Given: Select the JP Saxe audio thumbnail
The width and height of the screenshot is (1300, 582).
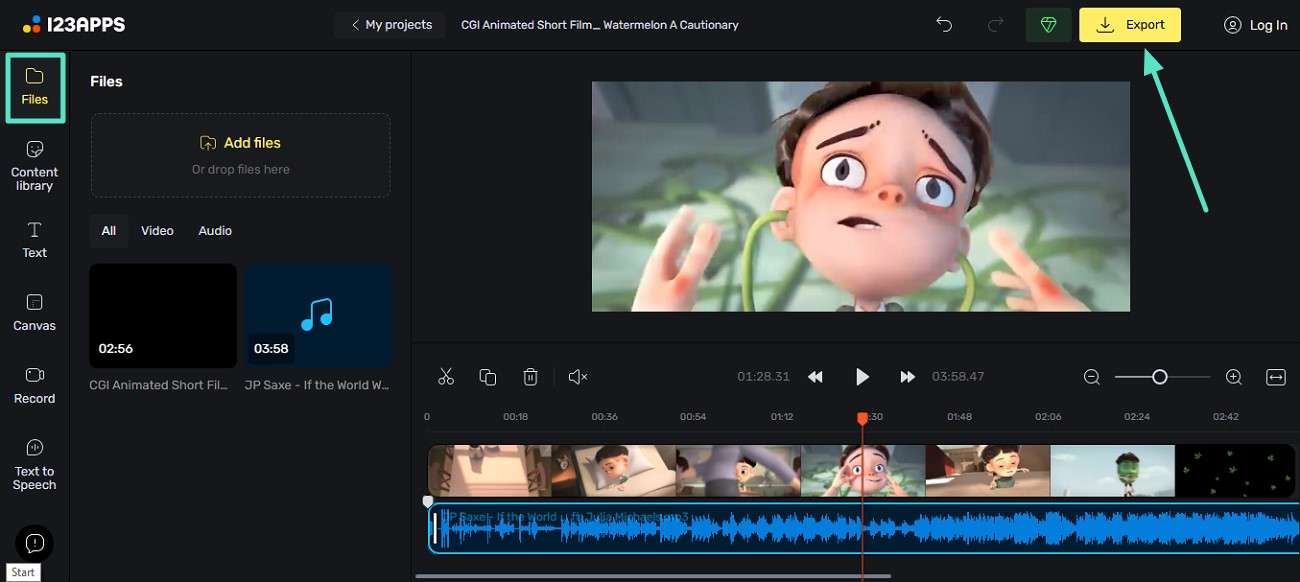Looking at the screenshot, I should (x=319, y=315).
